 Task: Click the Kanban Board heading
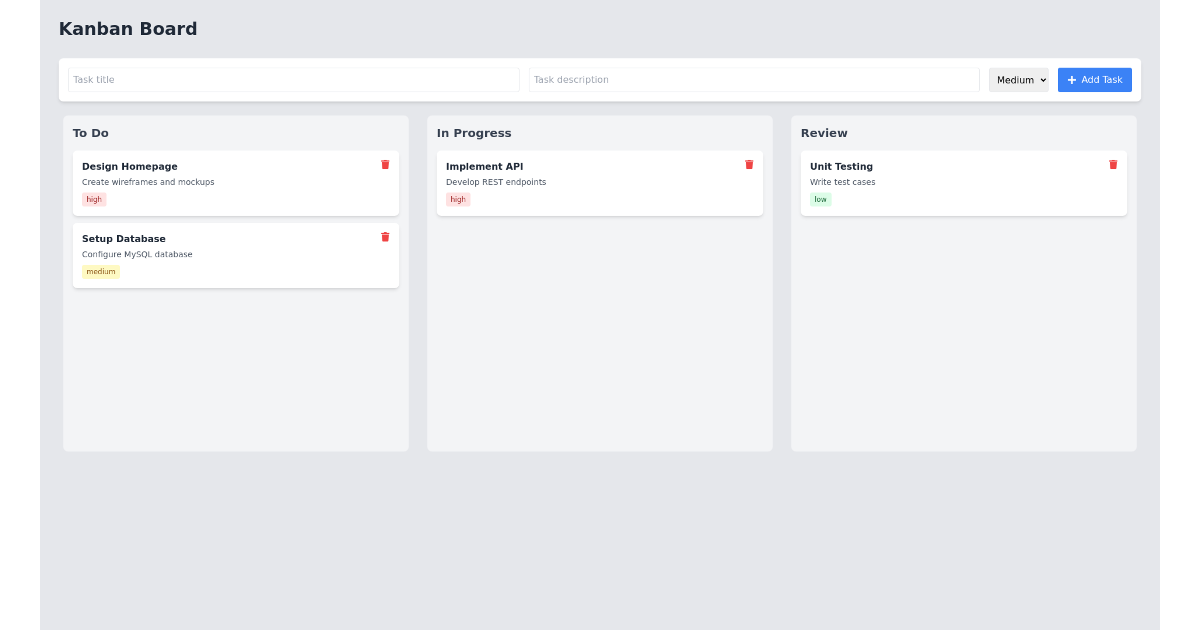point(128,29)
